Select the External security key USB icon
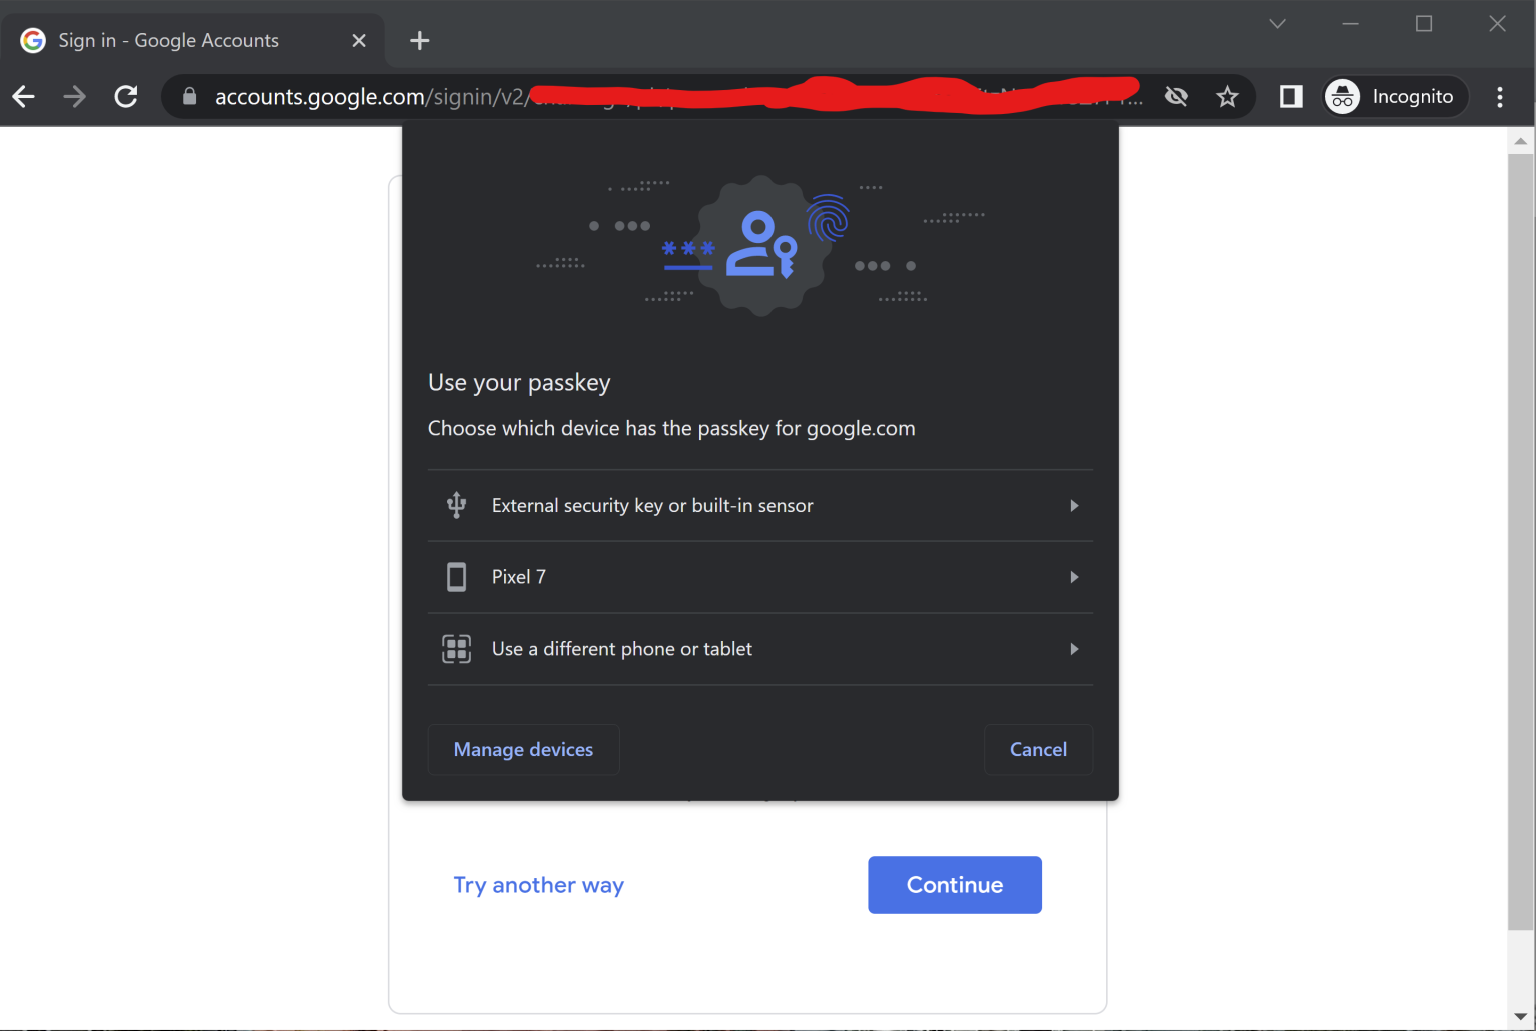The width and height of the screenshot is (1536, 1031). pyautogui.click(x=456, y=505)
